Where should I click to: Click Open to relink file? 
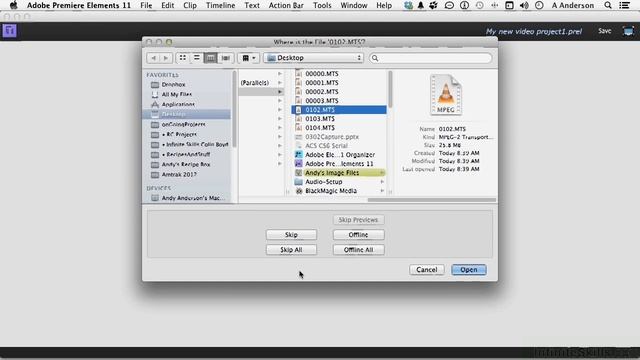[x=469, y=270]
